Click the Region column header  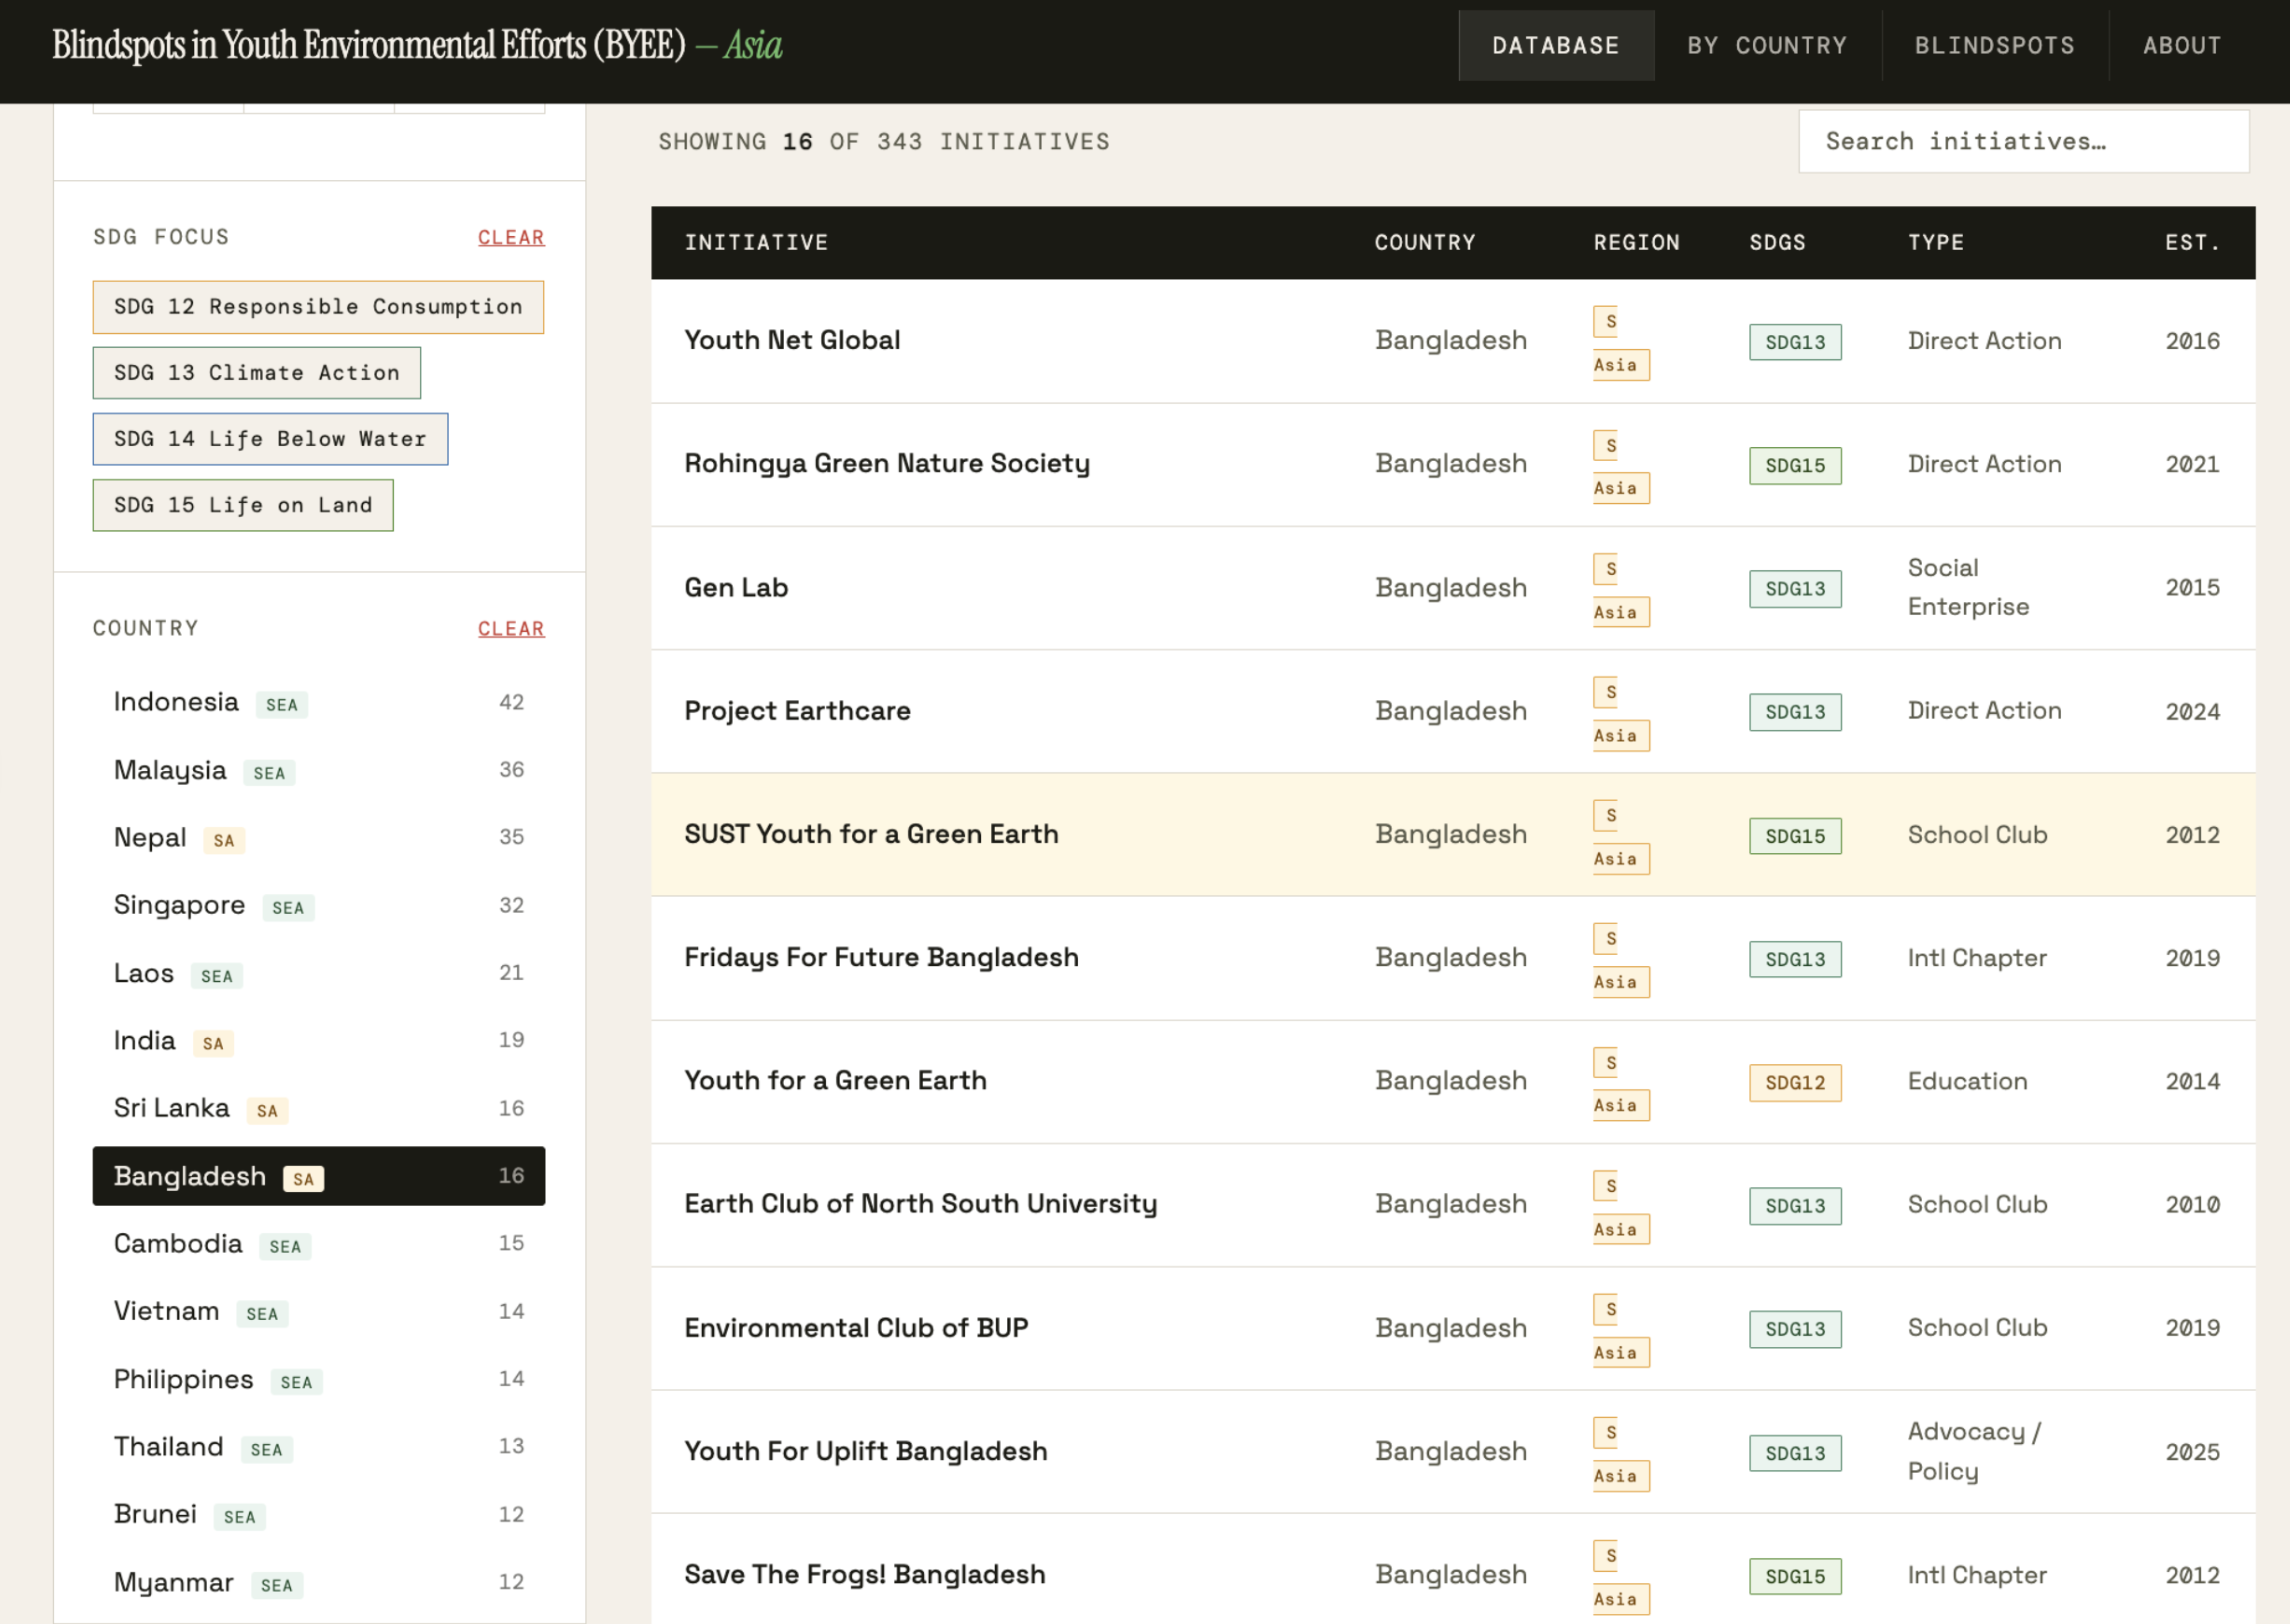point(1636,243)
